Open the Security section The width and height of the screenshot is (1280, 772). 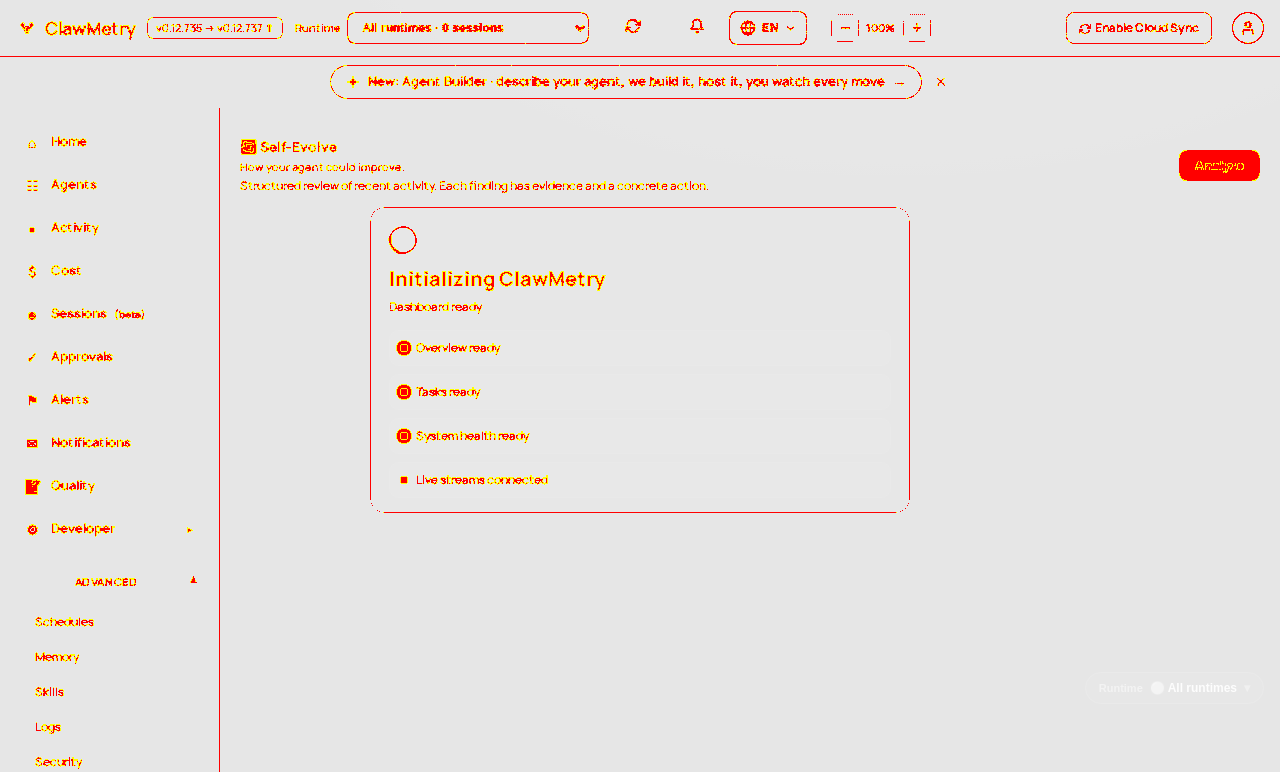tap(59, 762)
